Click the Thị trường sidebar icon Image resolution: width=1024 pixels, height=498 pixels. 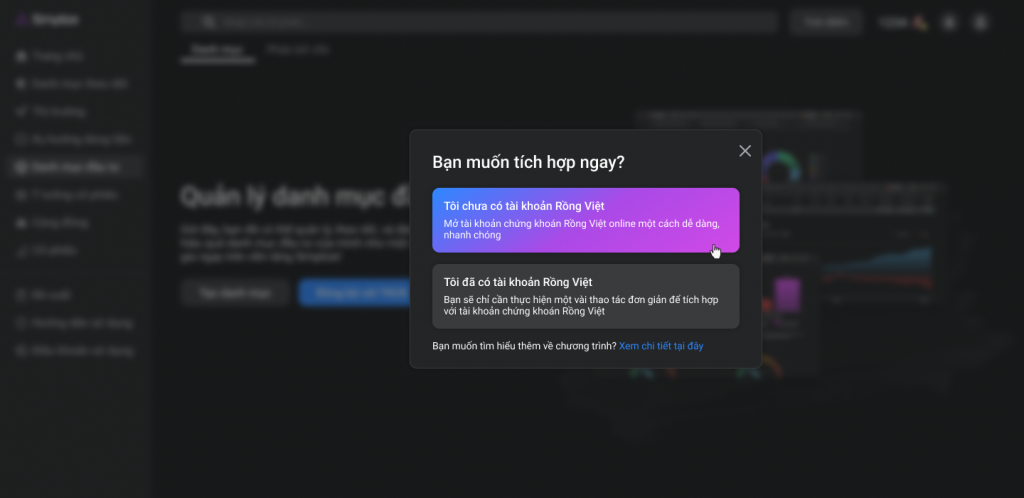click(21, 112)
